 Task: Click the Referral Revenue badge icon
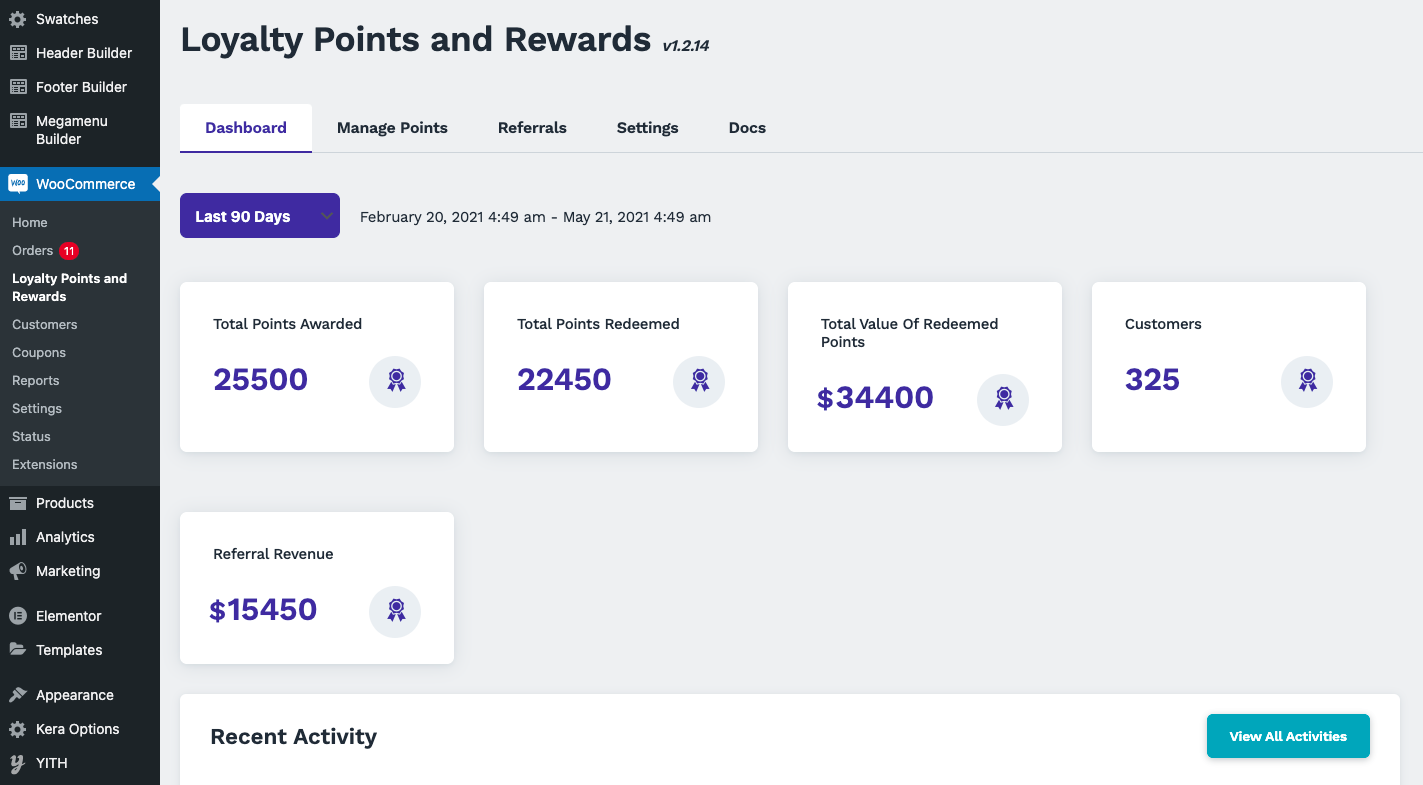395,611
